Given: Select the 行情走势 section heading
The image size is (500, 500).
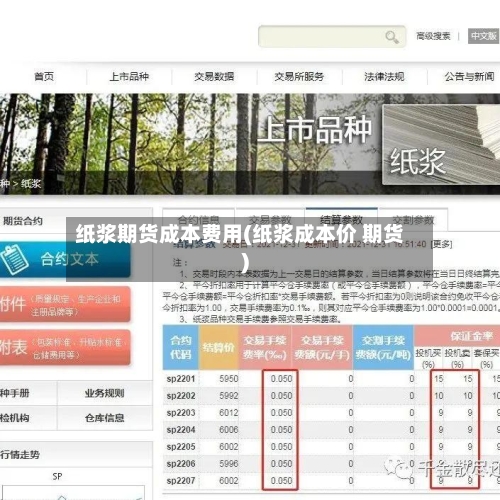Looking at the screenshot, I should click(x=20, y=455).
